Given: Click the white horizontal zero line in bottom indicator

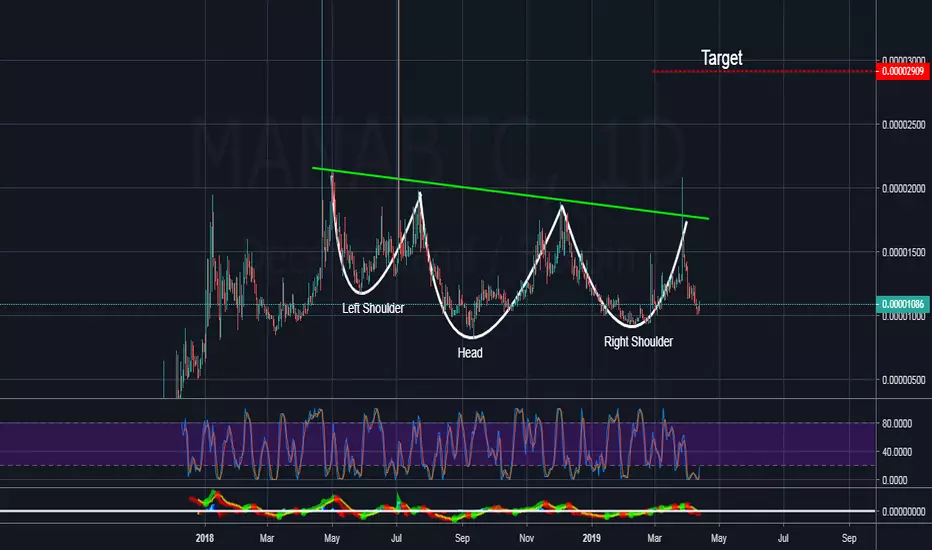Looking at the screenshot, I should [x=437, y=511].
